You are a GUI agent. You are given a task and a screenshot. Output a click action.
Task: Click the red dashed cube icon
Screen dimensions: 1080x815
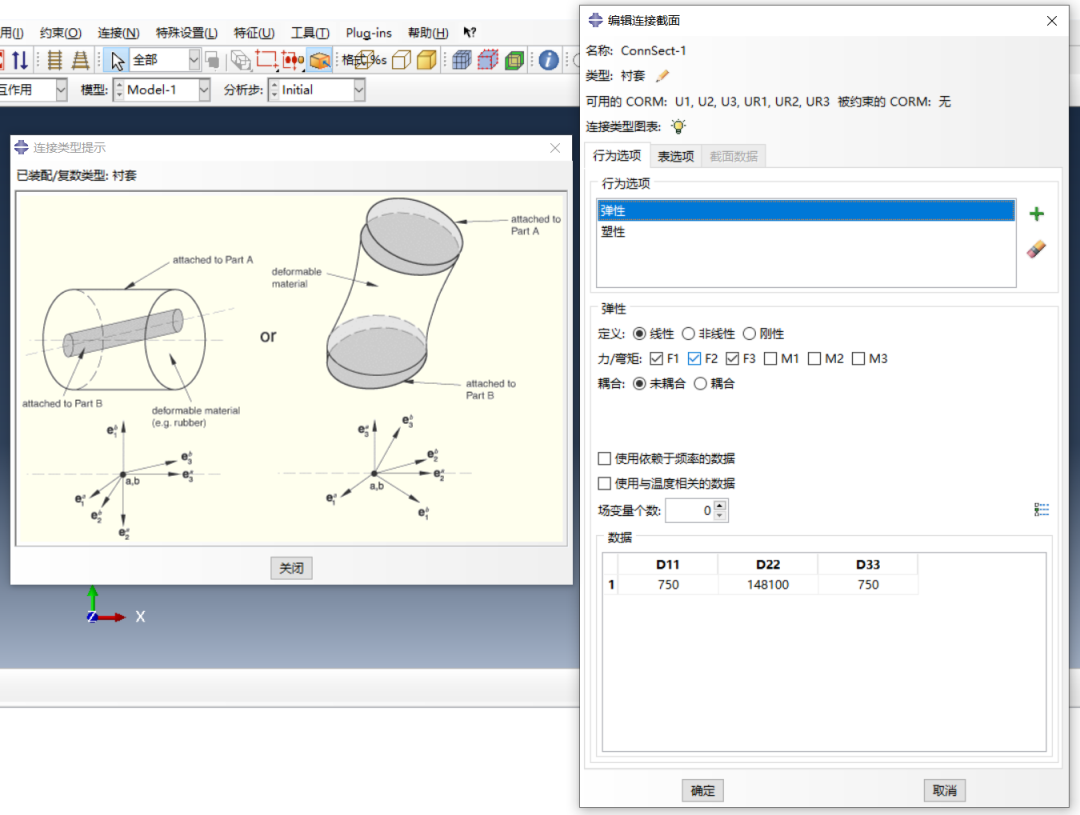pos(488,61)
